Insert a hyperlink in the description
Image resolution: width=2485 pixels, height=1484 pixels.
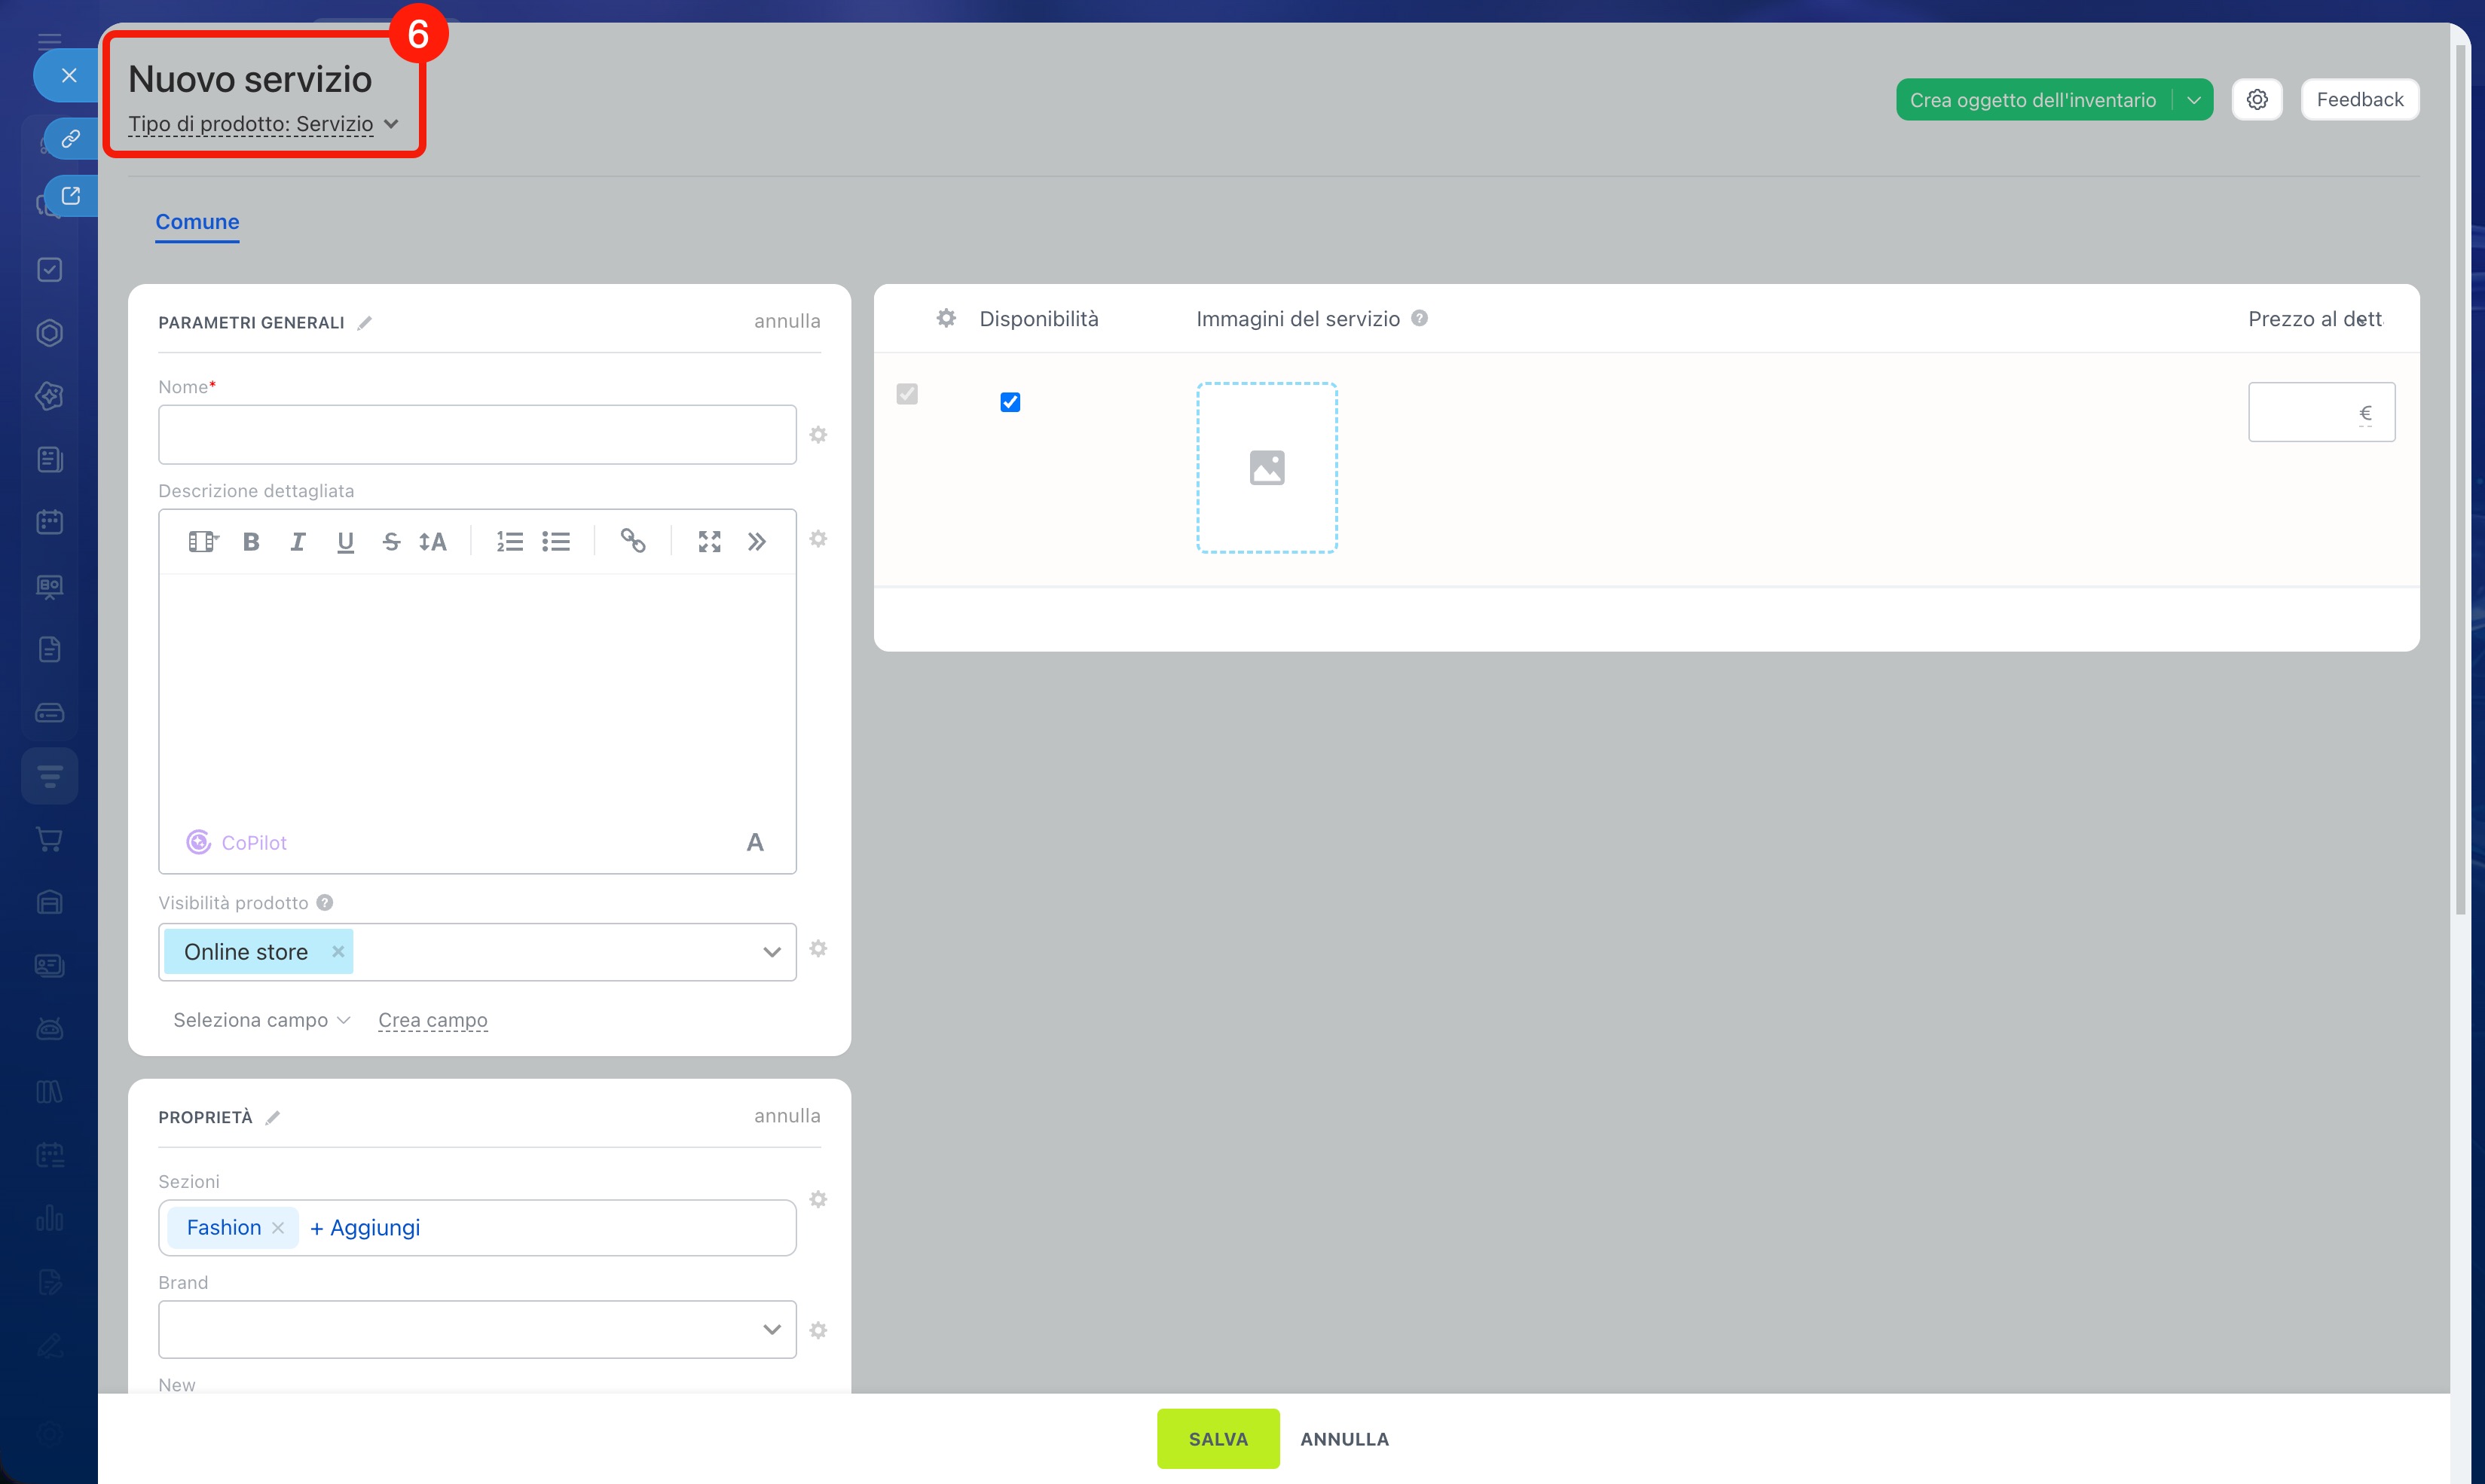click(x=633, y=541)
